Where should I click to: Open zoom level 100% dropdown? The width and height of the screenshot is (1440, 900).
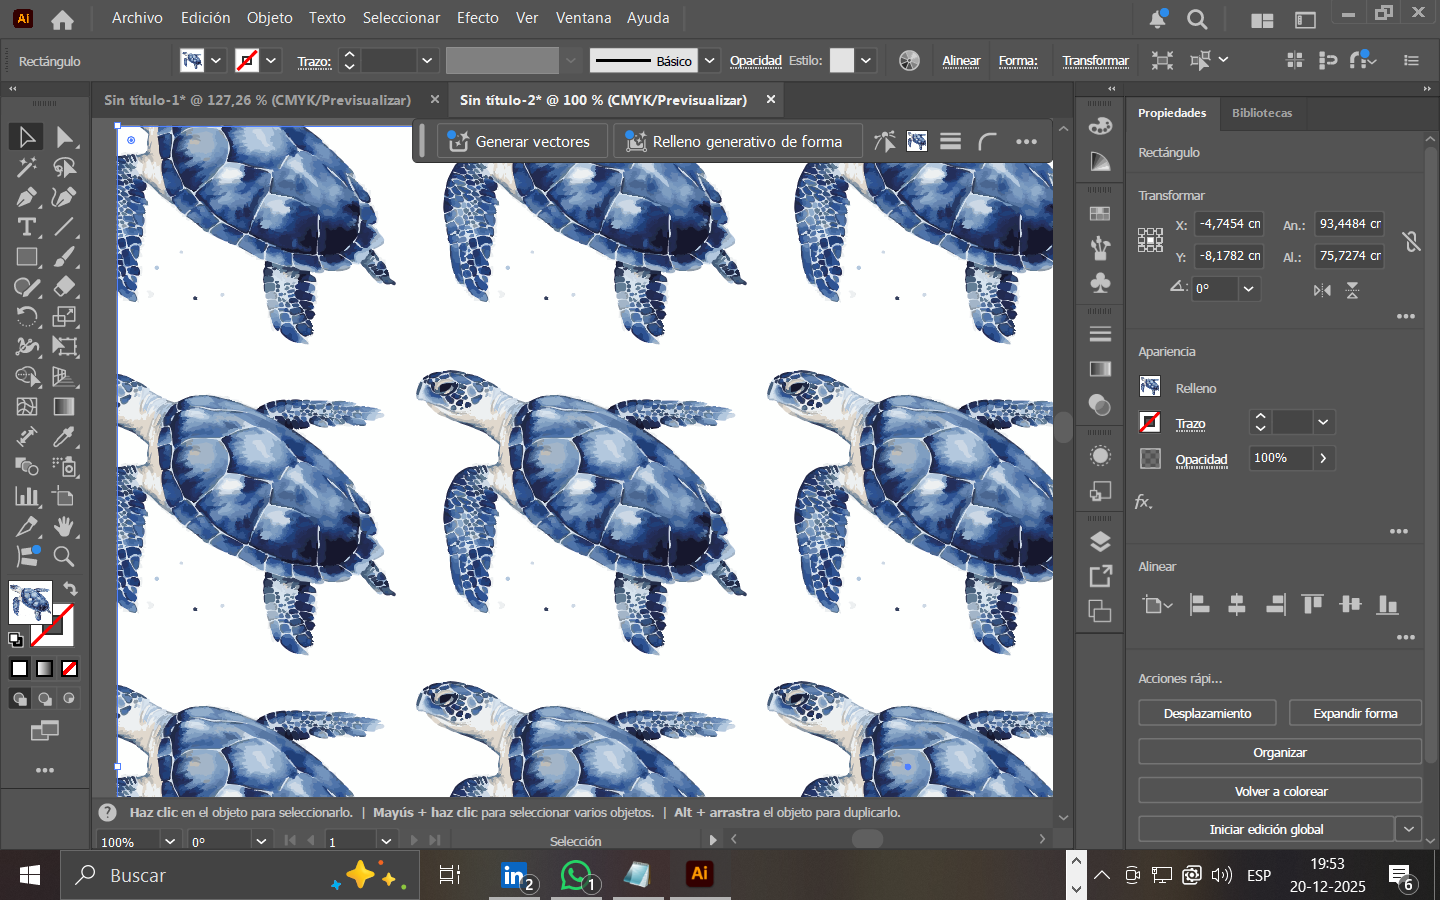pyautogui.click(x=170, y=842)
